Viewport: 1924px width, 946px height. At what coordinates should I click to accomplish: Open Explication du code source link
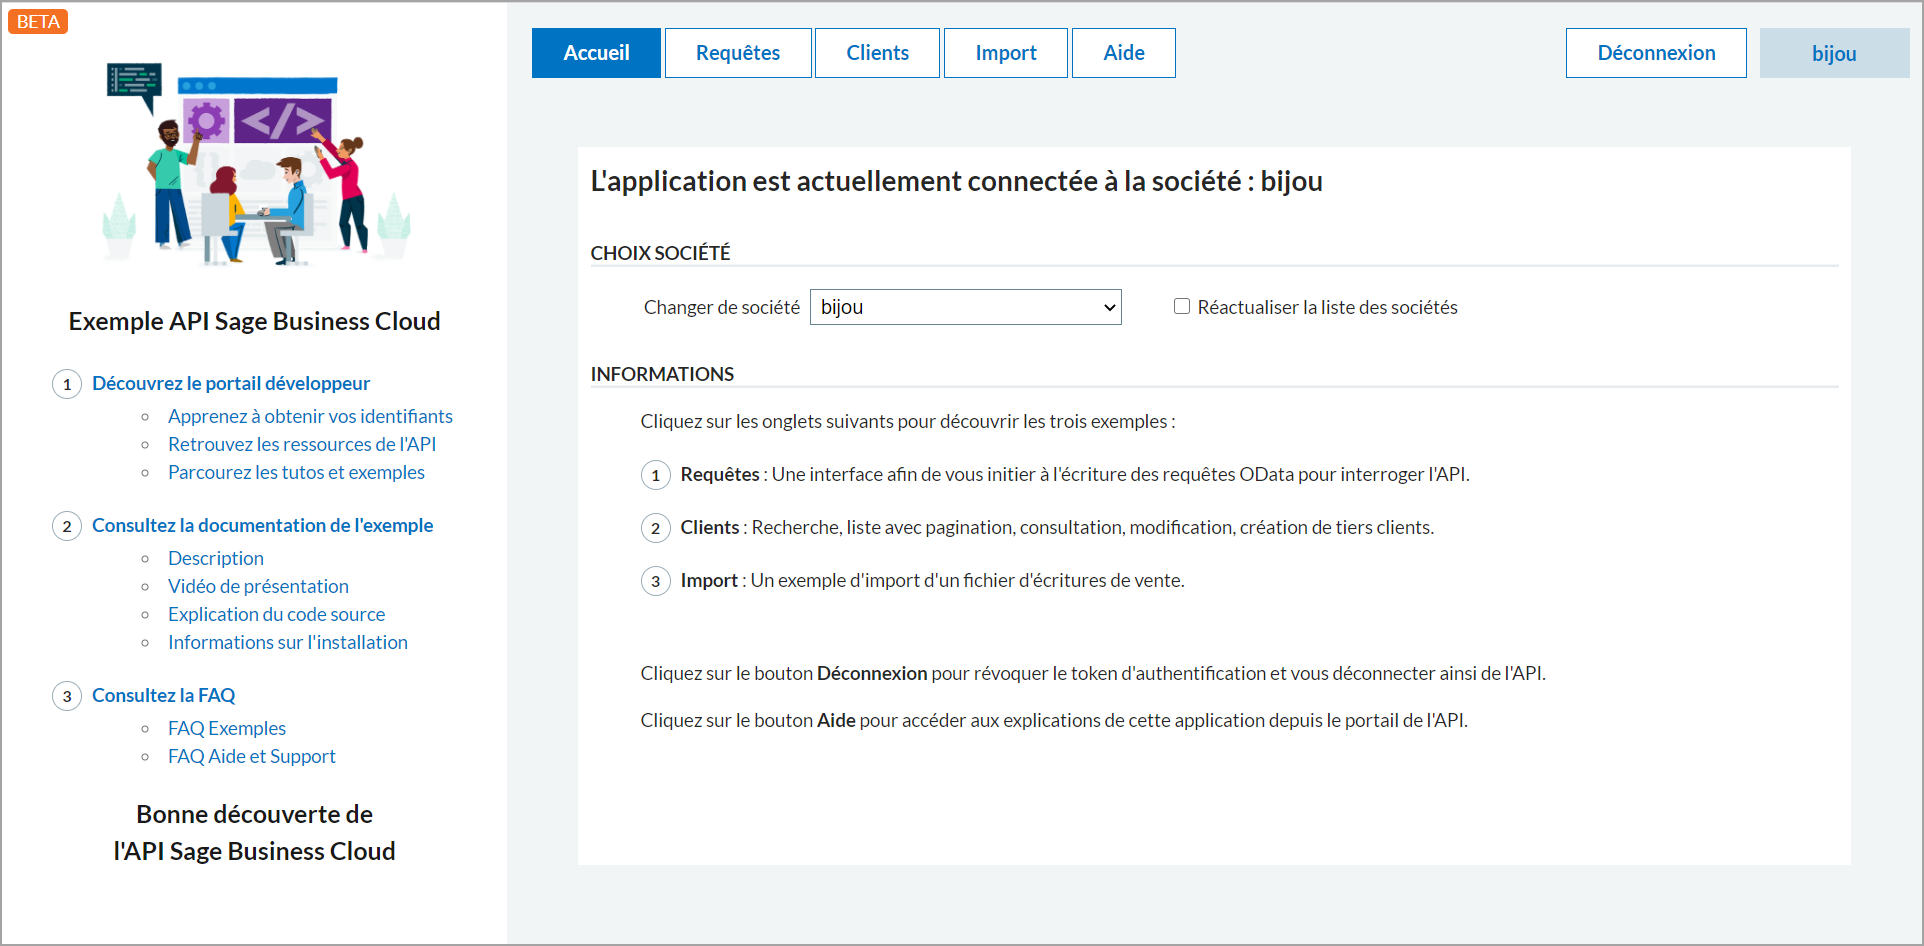(x=276, y=614)
